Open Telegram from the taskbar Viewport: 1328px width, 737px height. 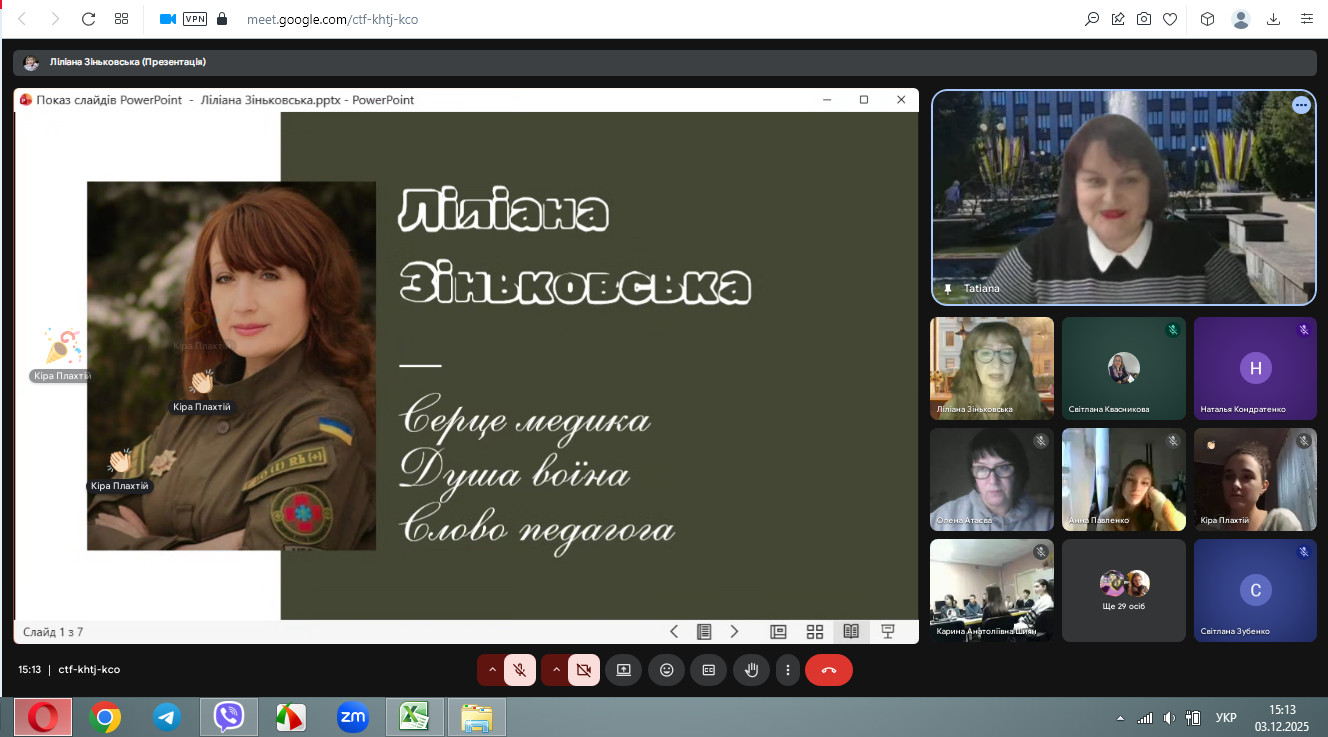coord(167,717)
